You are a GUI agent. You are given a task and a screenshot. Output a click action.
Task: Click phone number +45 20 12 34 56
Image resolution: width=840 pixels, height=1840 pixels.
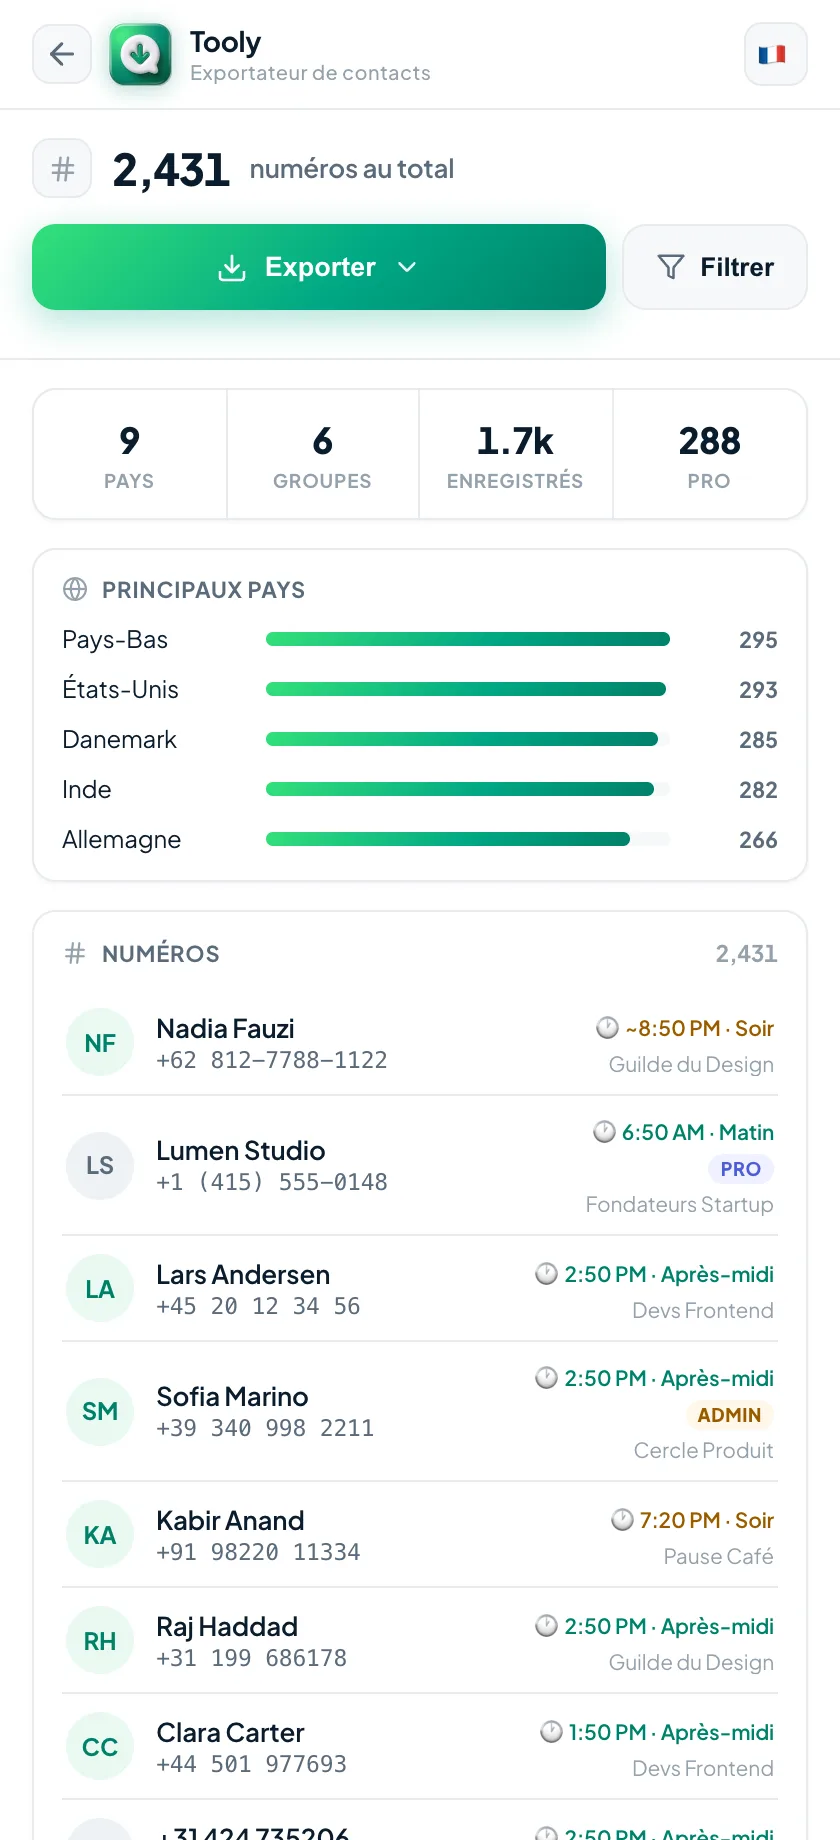click(x=258, y=1306)
